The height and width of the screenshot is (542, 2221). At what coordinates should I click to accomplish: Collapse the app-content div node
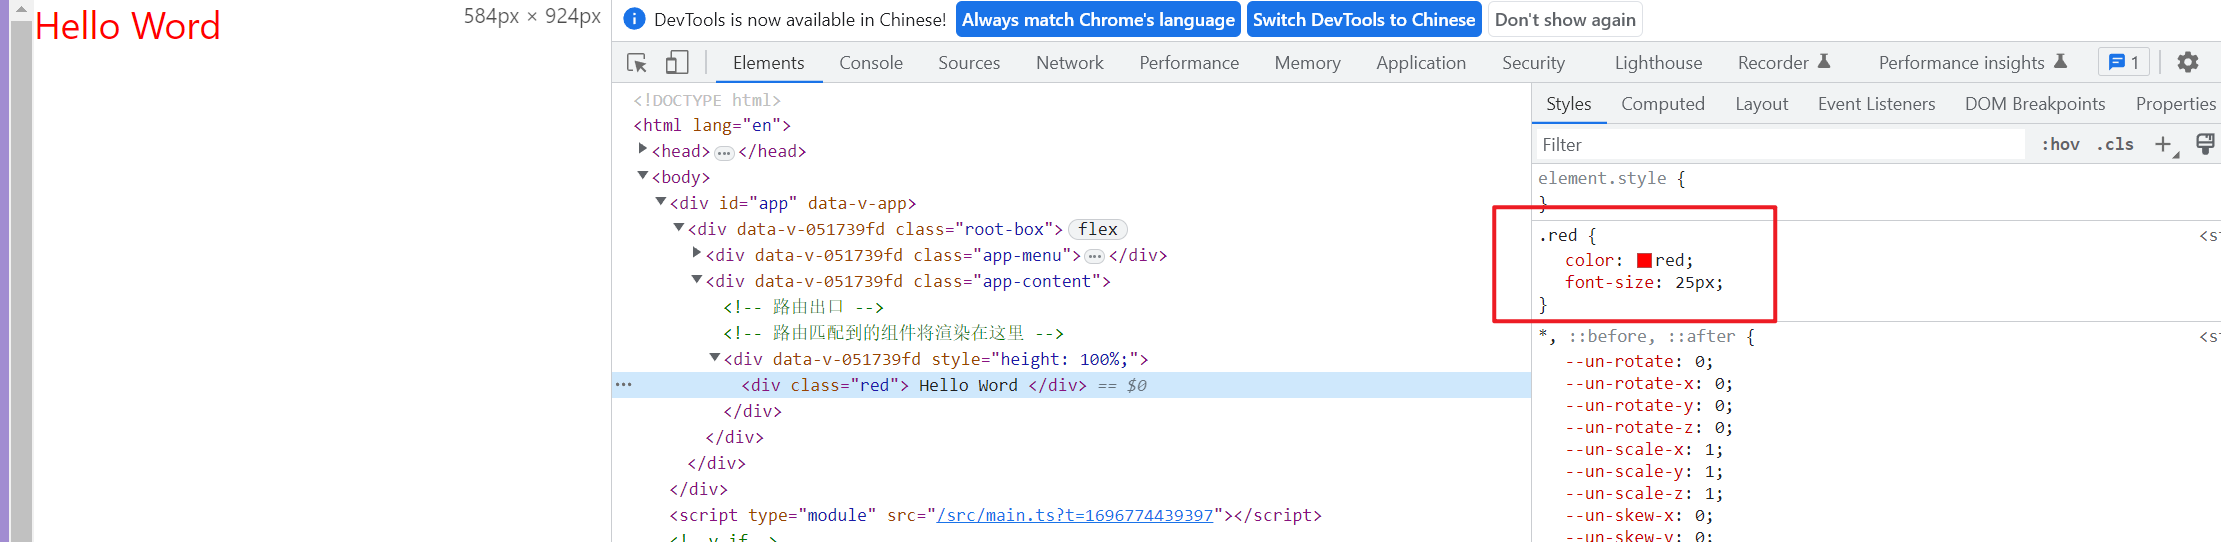coord(697,279)
